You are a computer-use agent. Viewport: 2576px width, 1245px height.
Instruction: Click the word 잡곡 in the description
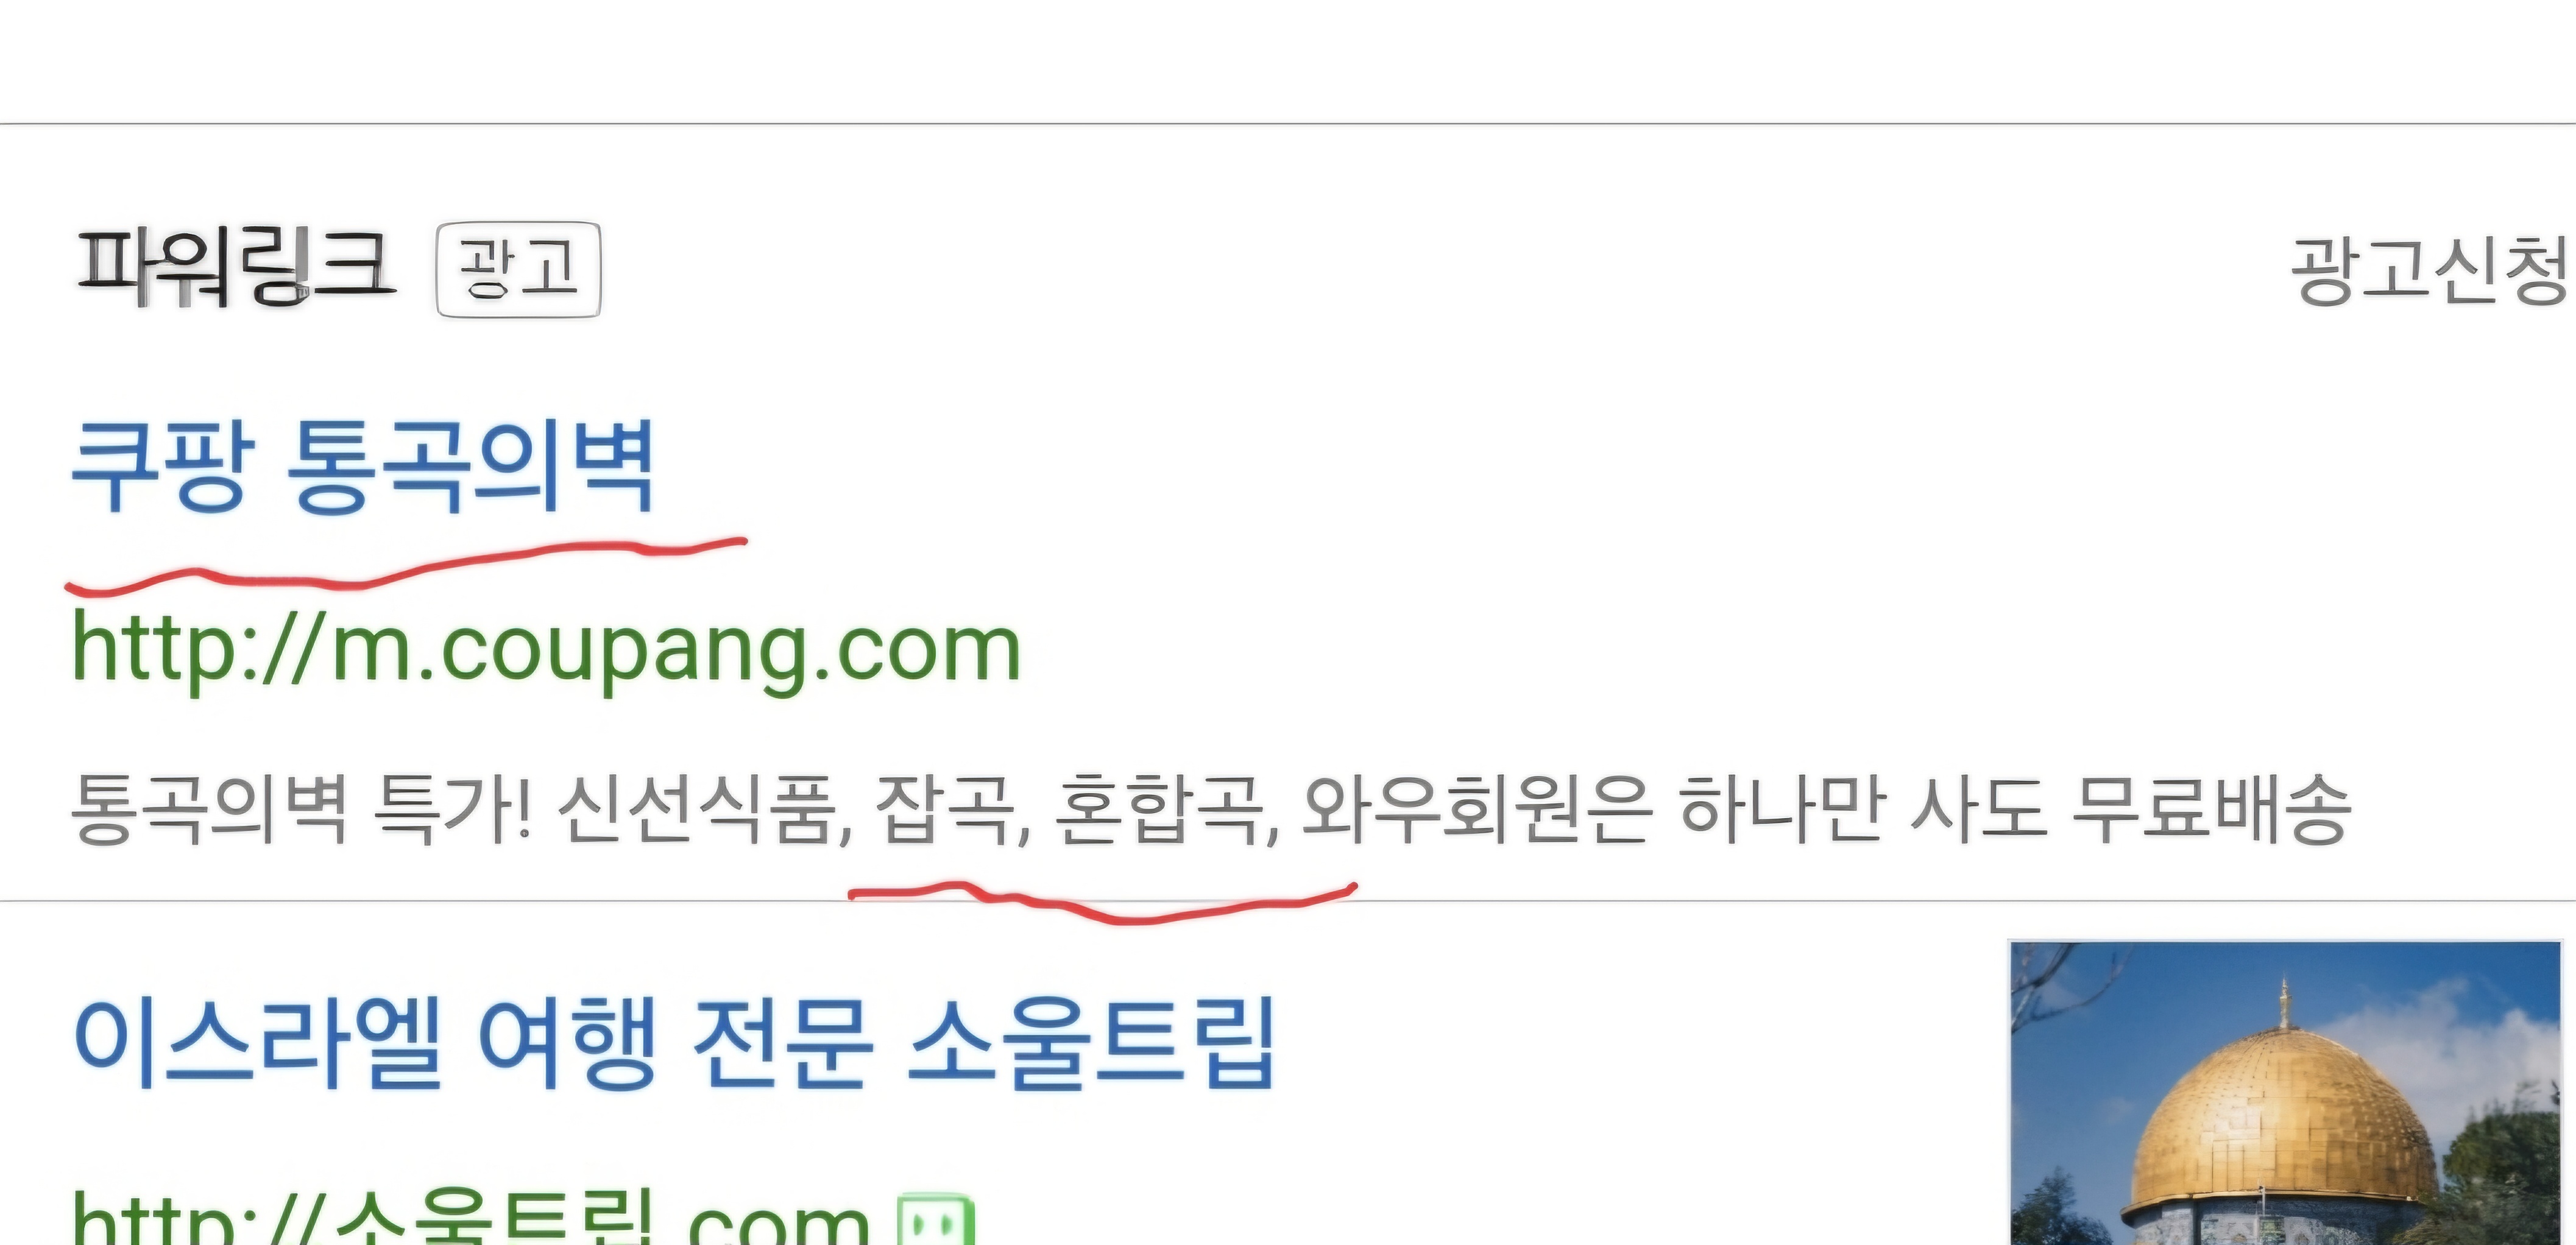[944, 808]
